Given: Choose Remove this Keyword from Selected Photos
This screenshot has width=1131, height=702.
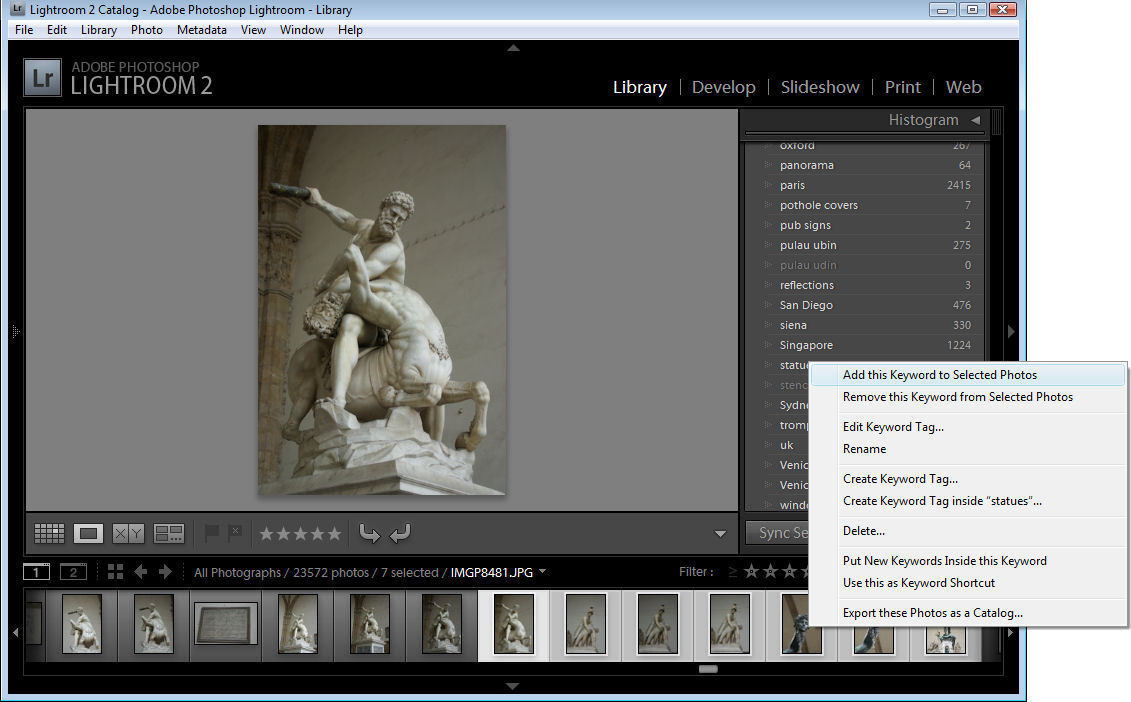Looking at the screenshot, I should tap(968, 397).
